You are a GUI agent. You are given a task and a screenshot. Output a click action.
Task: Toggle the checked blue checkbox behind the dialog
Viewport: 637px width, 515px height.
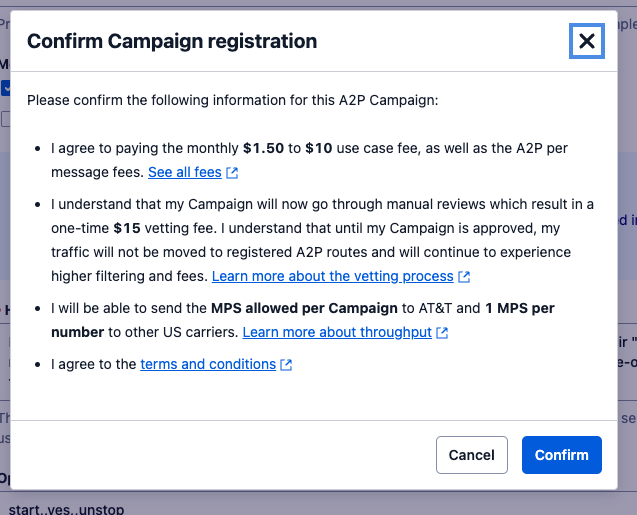point(6,88)
